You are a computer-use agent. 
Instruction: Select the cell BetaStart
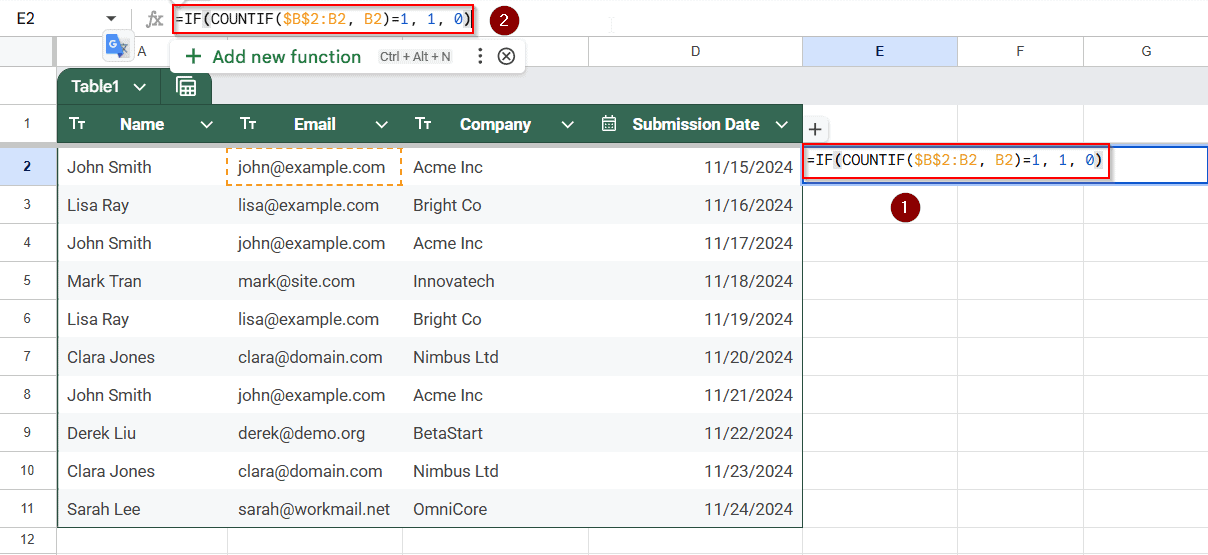tap(495, 433)
